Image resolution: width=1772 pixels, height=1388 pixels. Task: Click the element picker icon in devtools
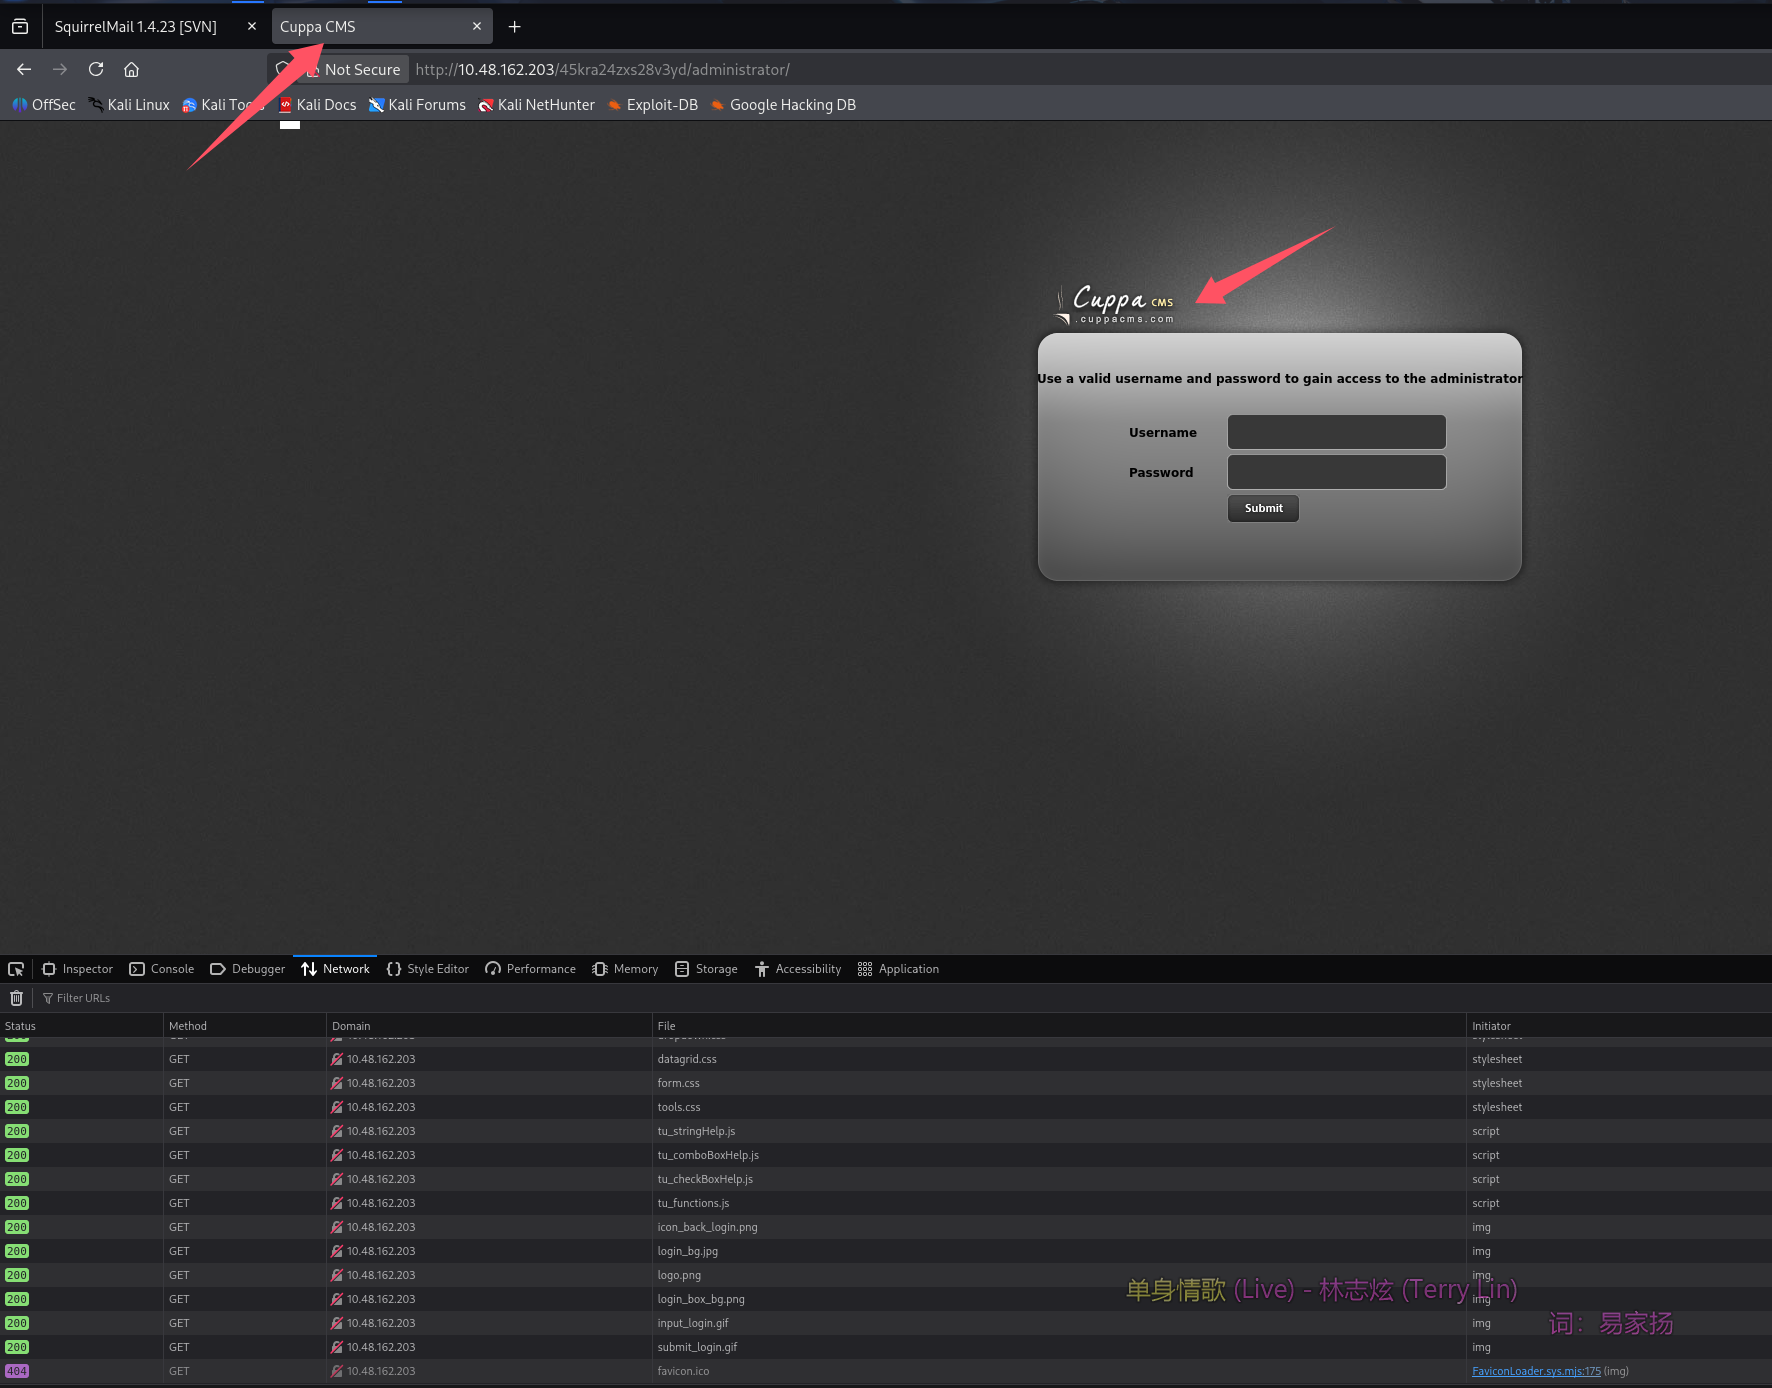16,969
